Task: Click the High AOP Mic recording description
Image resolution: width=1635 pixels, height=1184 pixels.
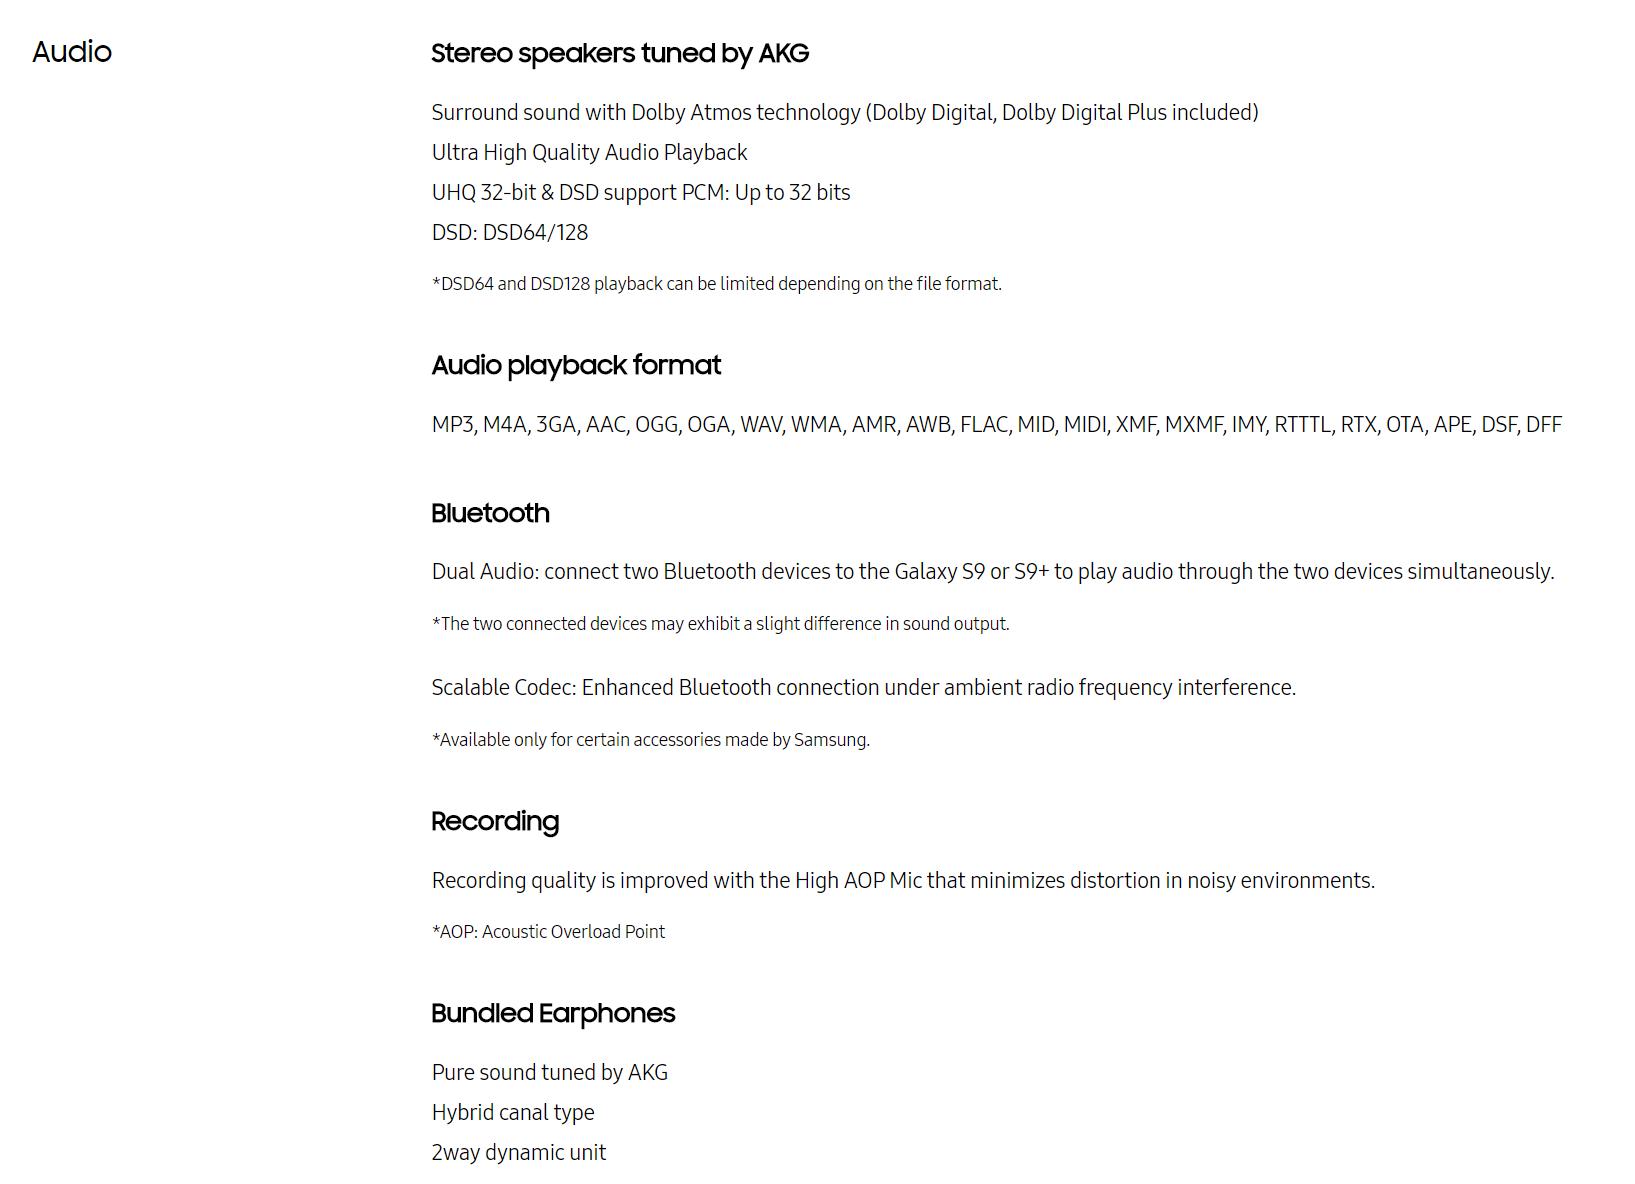Action: tap(902, 880)
